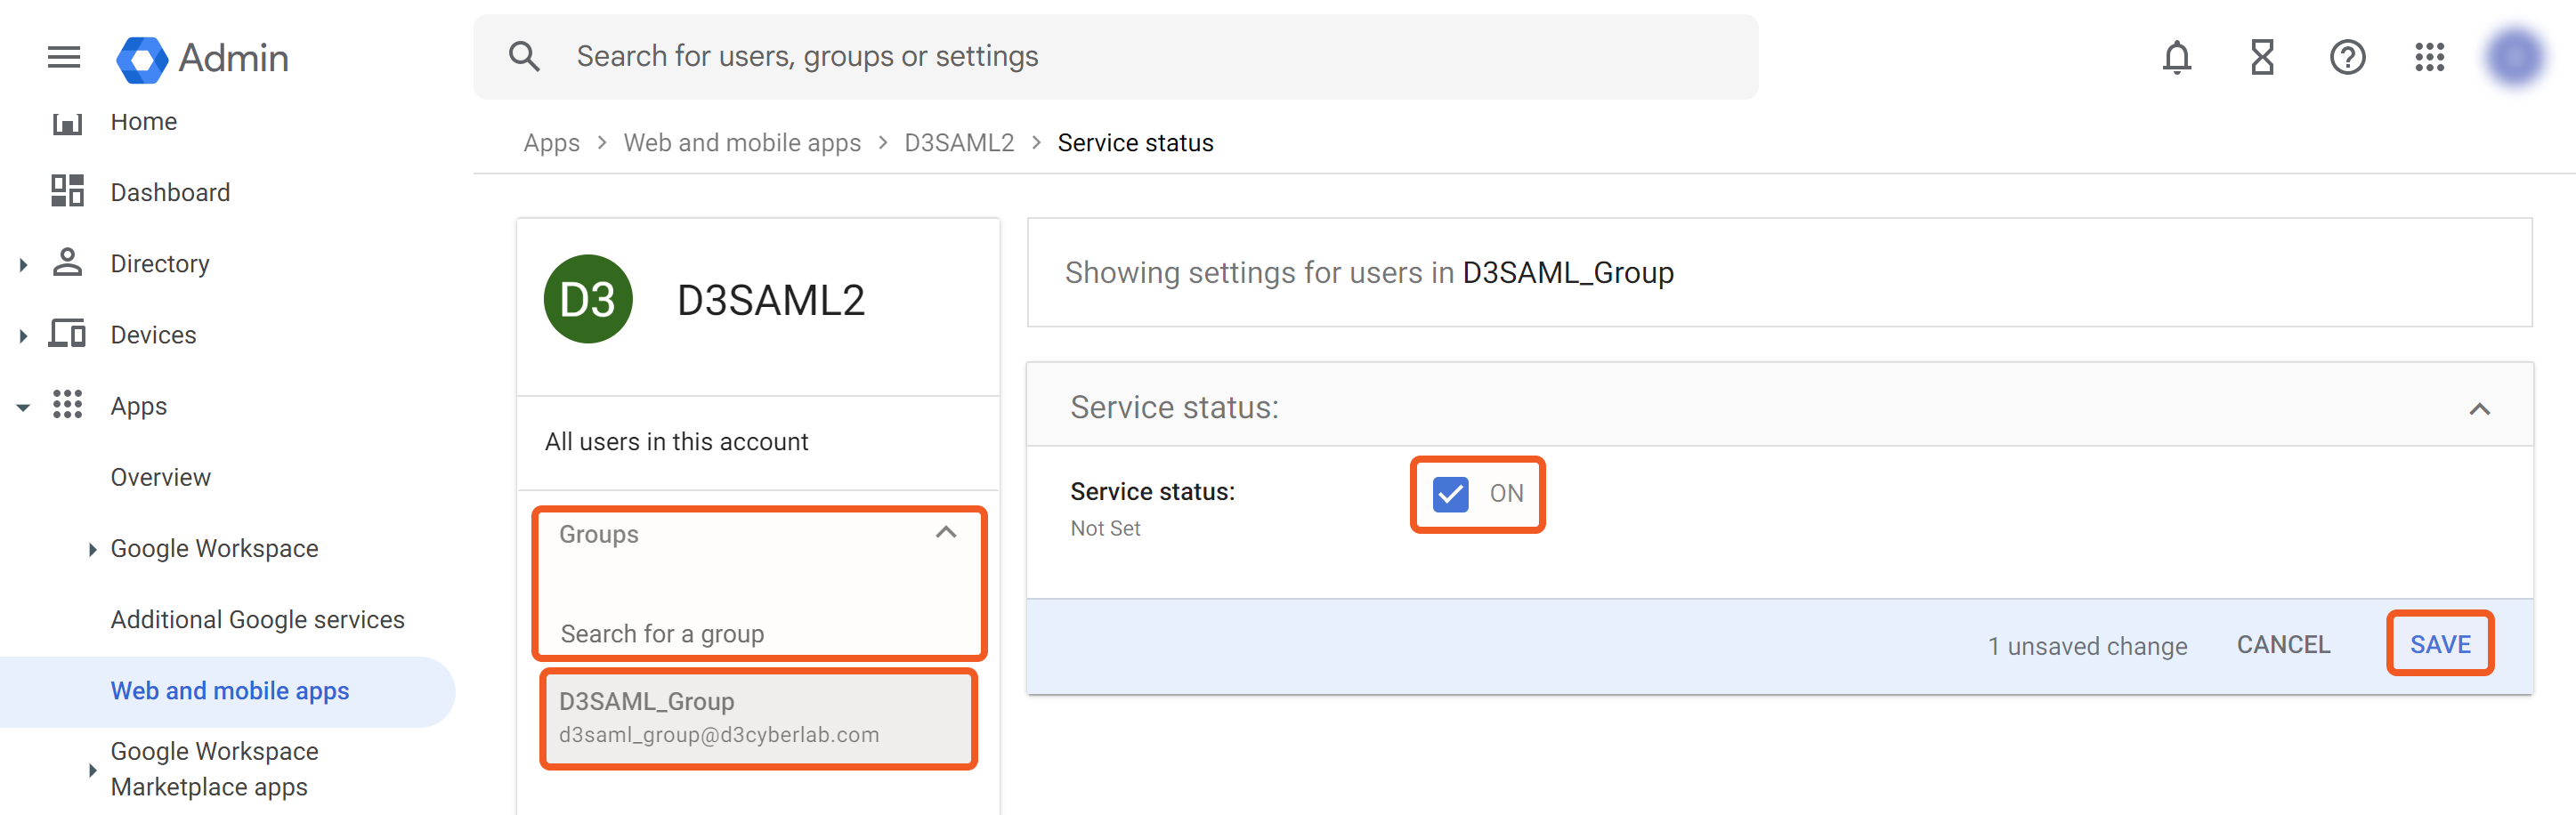This screenshot has width=2576, height=815.
Task: Expand Google Workspace under Apps
Action: pyautogui.click(x=92, y=549)
